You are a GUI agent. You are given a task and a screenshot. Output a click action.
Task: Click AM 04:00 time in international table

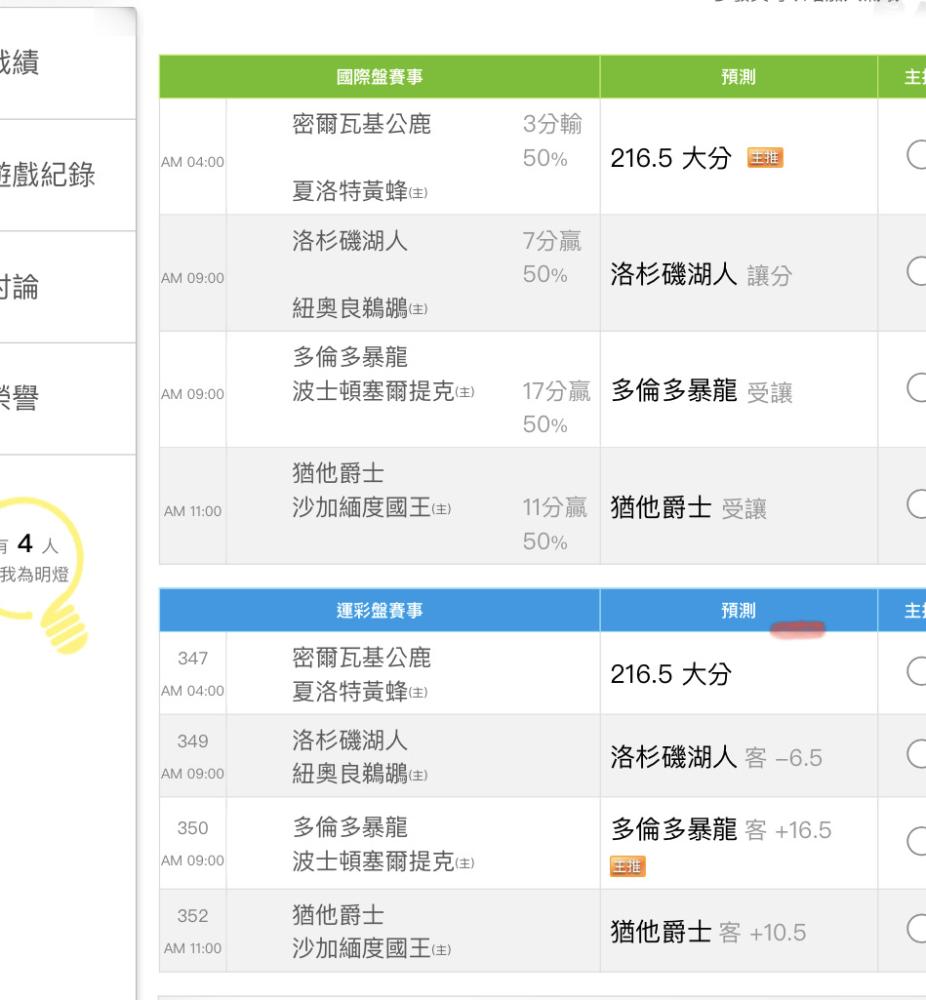193,162
